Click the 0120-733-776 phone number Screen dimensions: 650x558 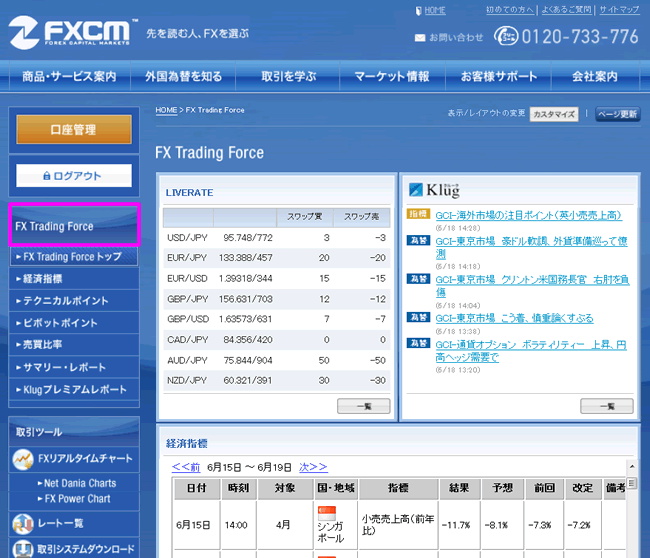click(580, 36)
